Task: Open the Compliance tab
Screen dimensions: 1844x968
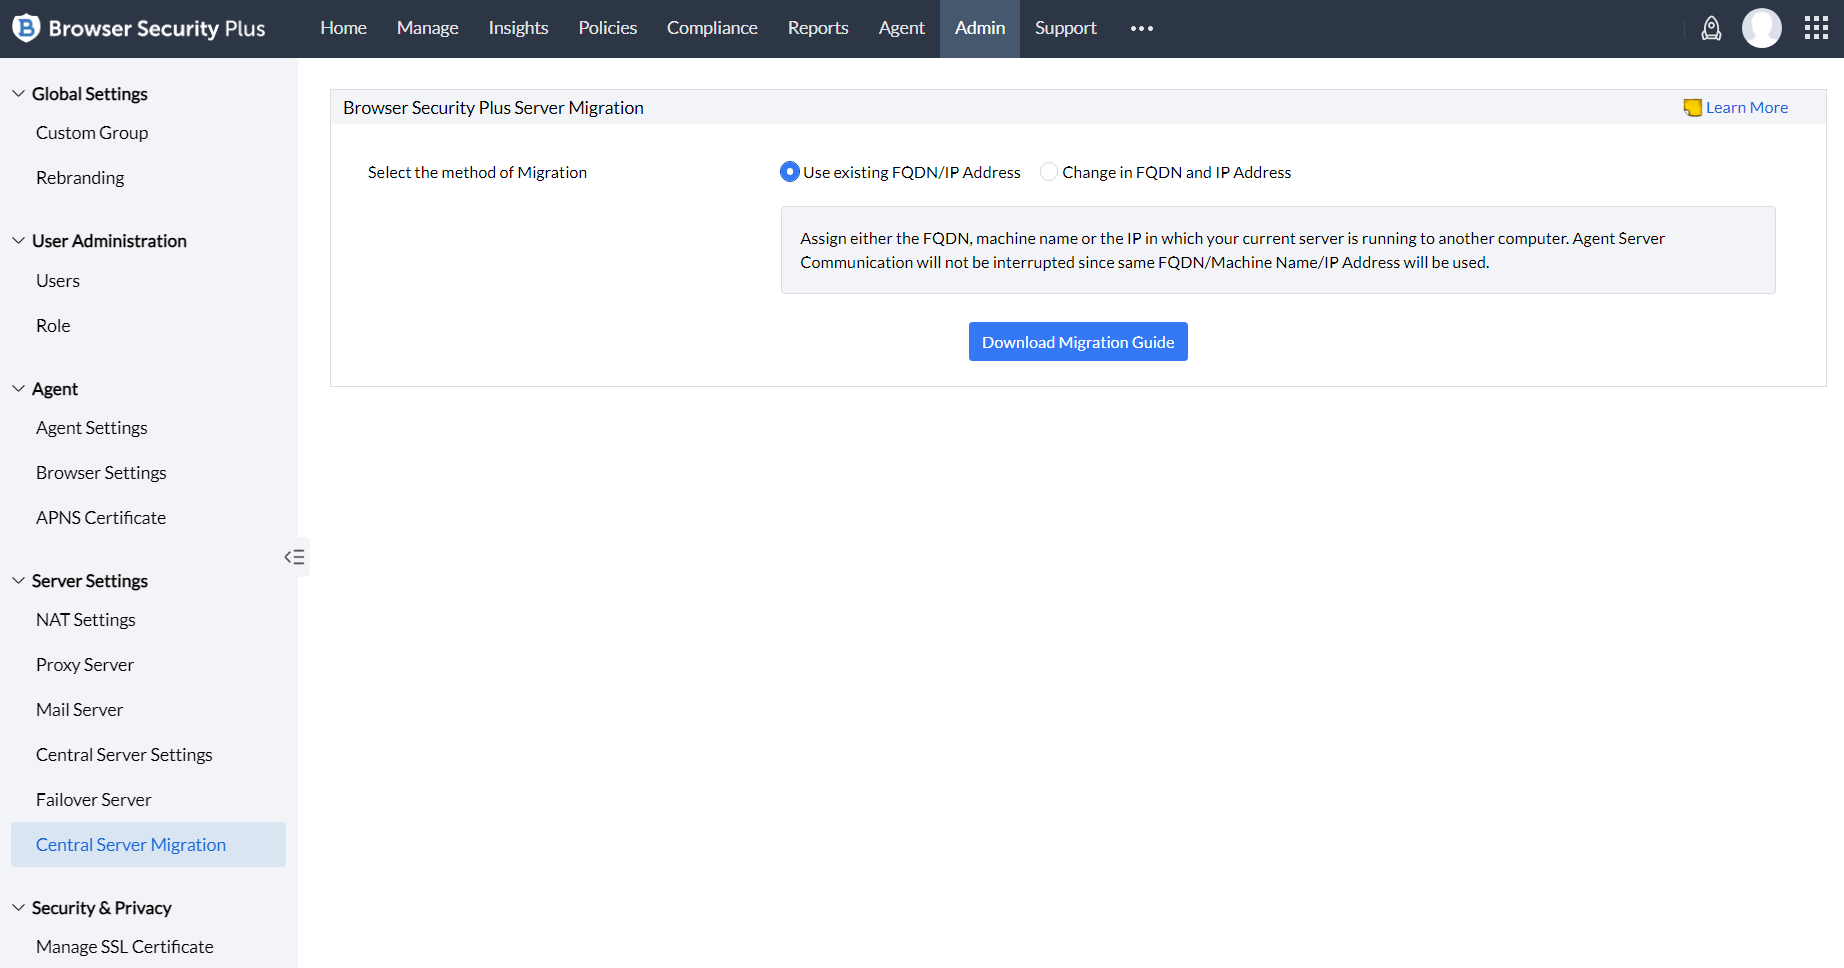Action: [712, 28]
